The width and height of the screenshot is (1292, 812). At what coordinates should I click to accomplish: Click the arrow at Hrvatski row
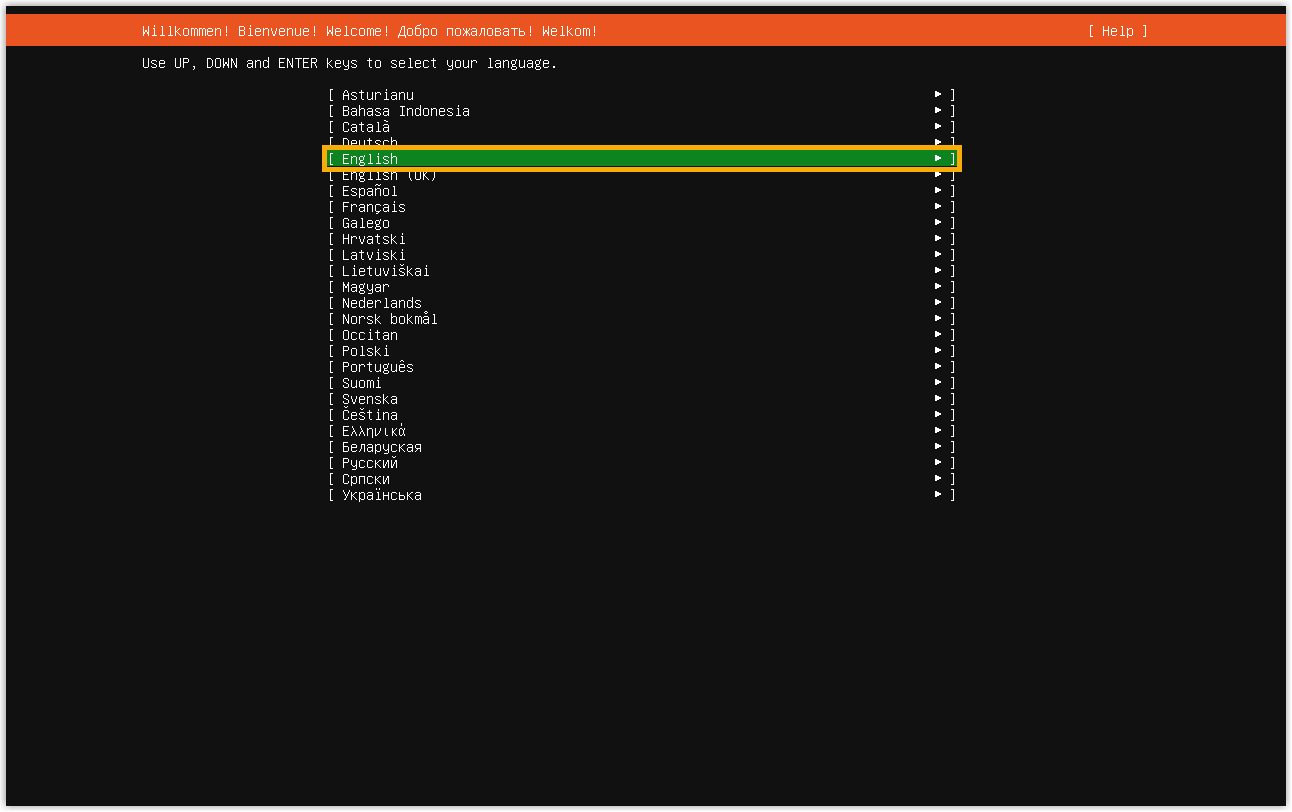click(x=938, y=239)
